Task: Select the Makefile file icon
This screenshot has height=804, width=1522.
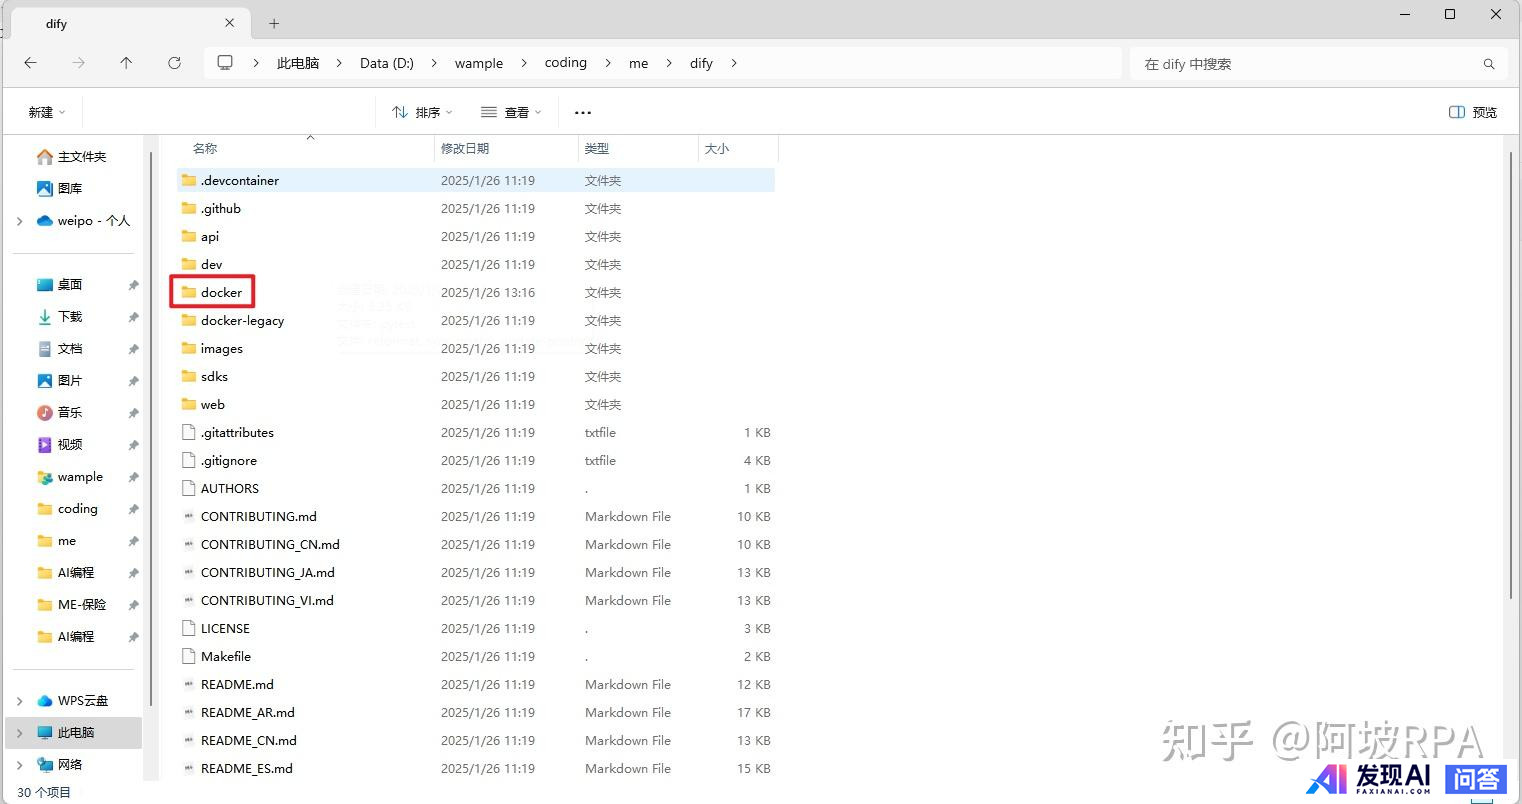Action: [x=189, y=656]
